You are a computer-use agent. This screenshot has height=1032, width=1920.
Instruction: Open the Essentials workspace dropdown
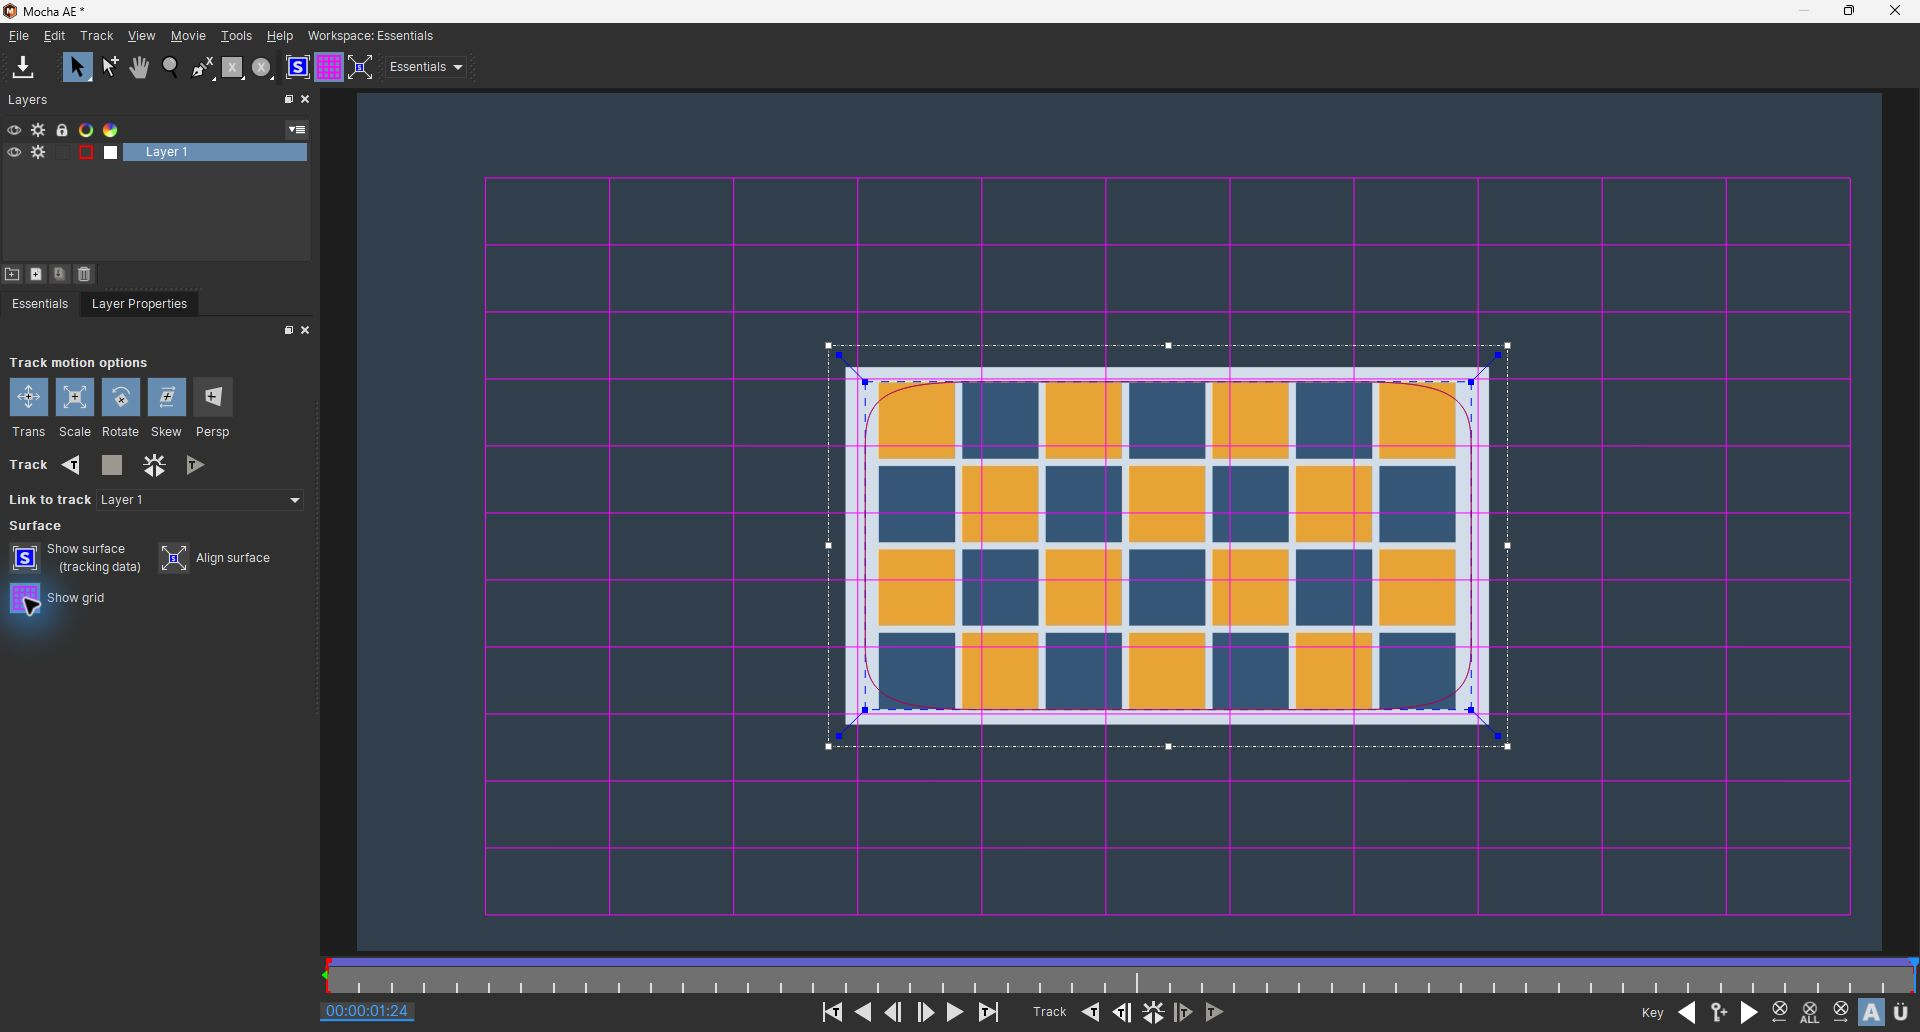pos(427,67)
